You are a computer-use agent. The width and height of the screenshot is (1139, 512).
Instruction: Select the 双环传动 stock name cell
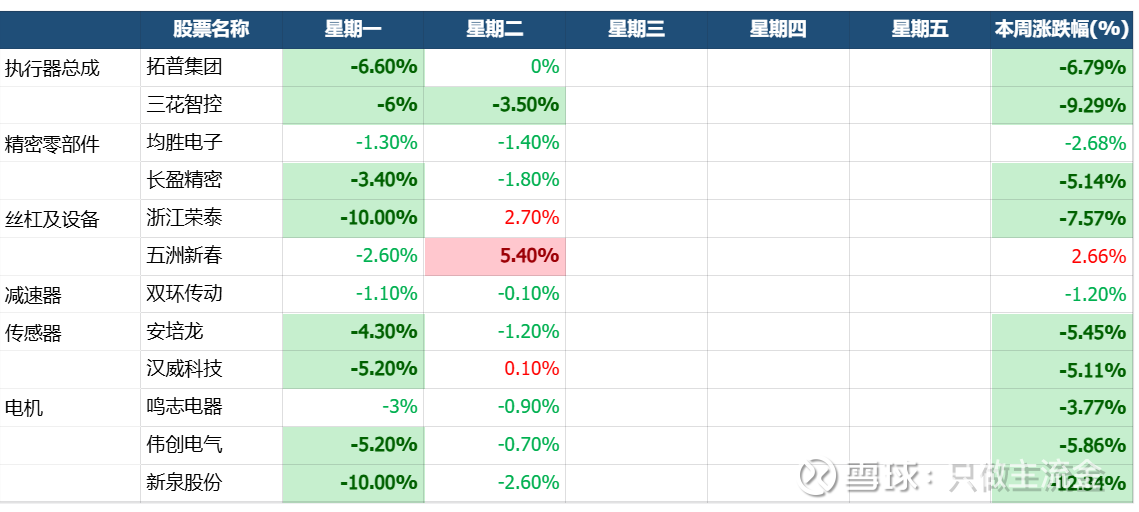coord(184,294)
